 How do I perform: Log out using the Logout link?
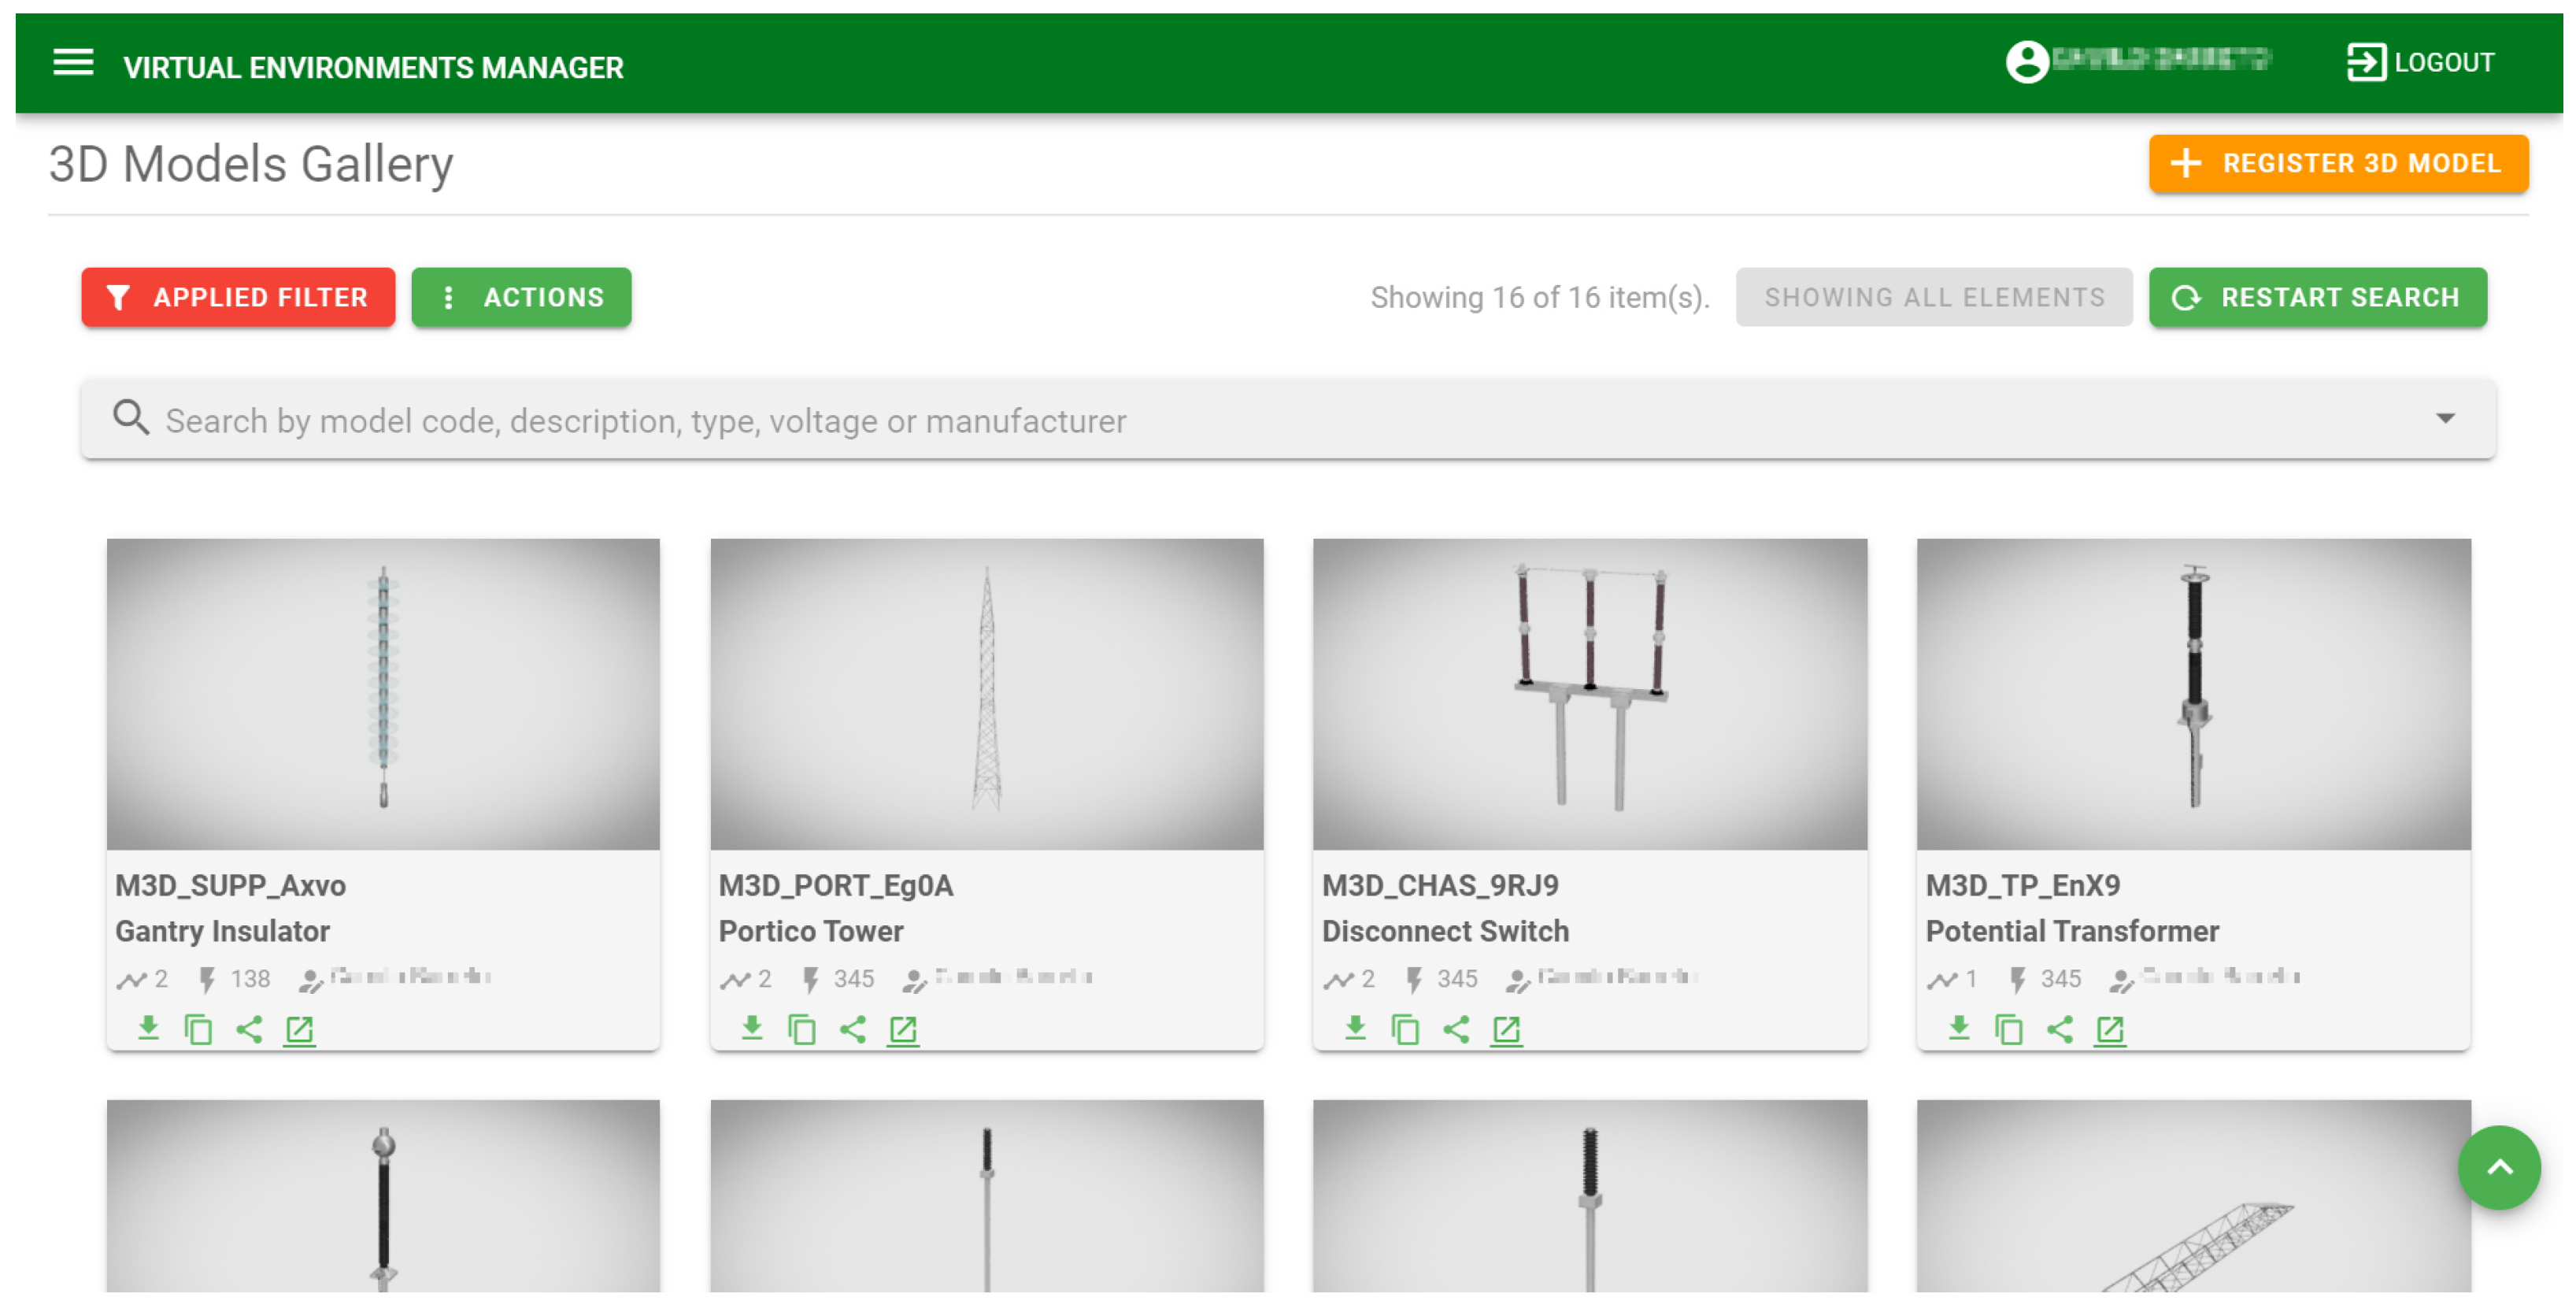(x=2420, y=62)
